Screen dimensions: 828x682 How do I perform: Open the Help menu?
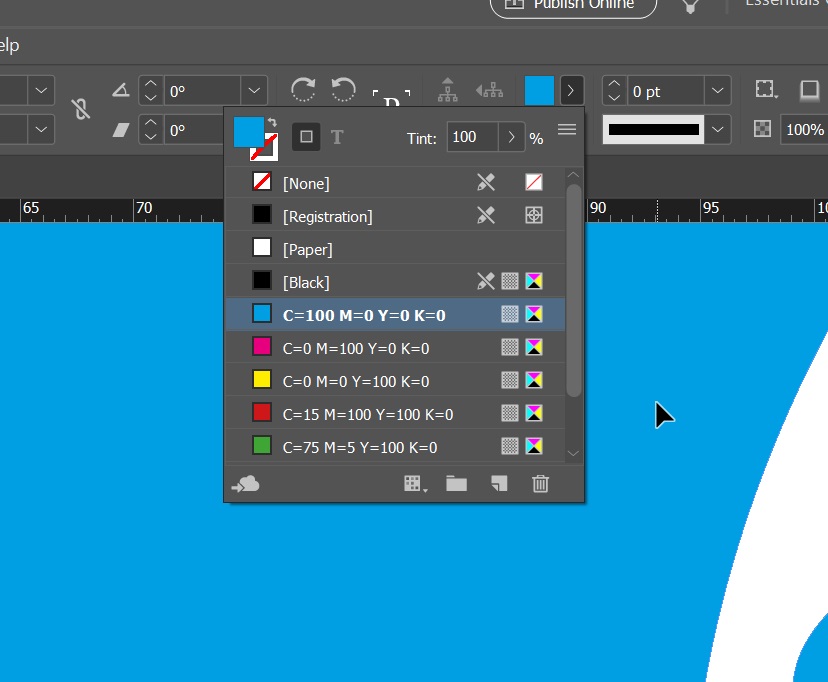[x=9, y=45]
